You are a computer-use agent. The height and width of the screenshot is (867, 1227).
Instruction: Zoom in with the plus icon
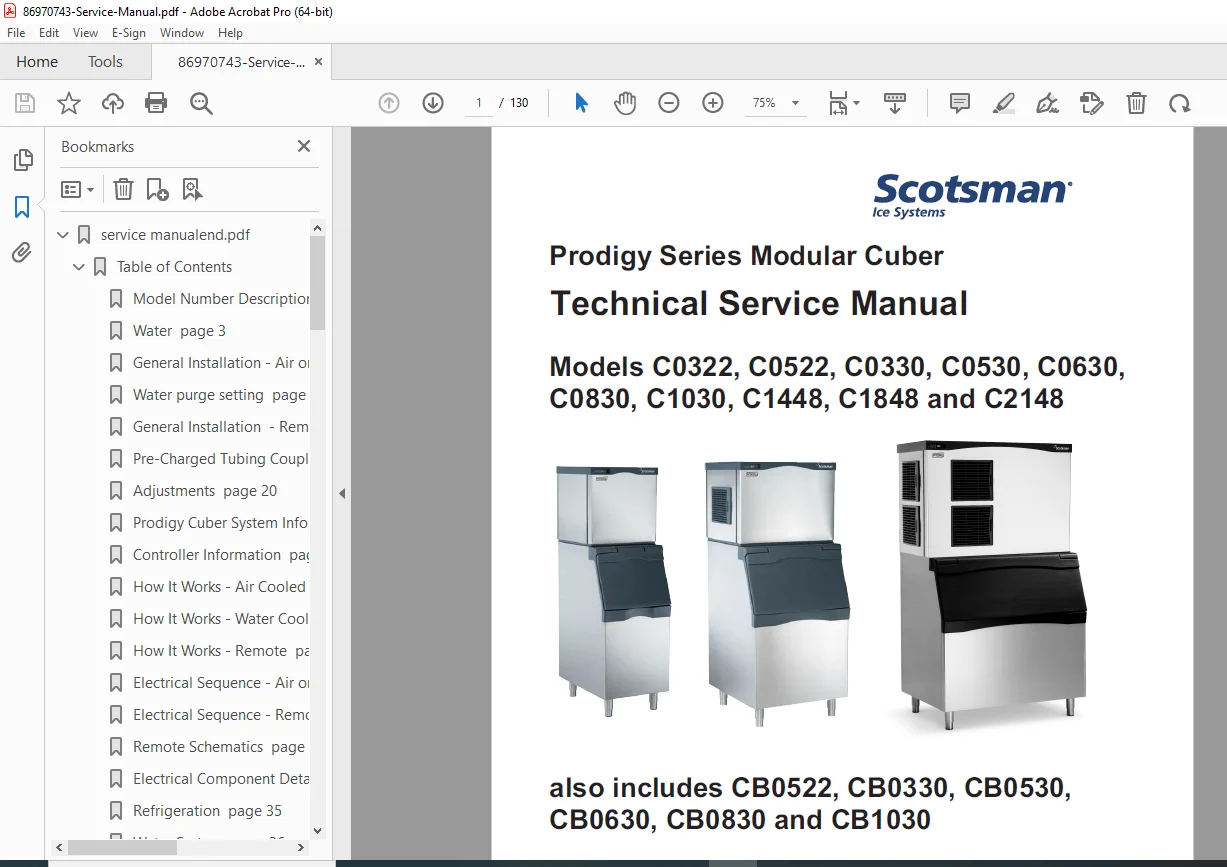[x=713, y=103]
